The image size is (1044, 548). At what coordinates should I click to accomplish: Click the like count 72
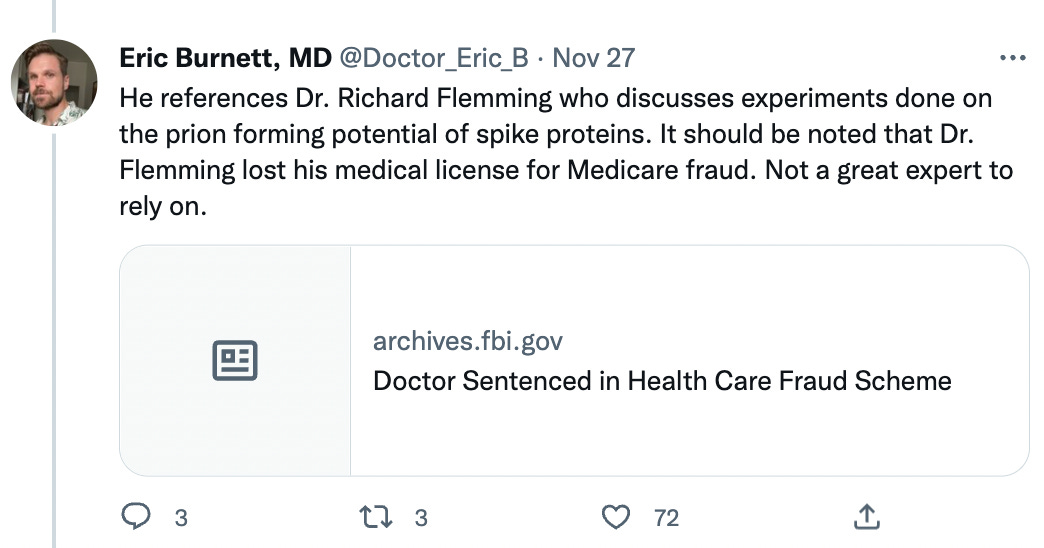666,518
